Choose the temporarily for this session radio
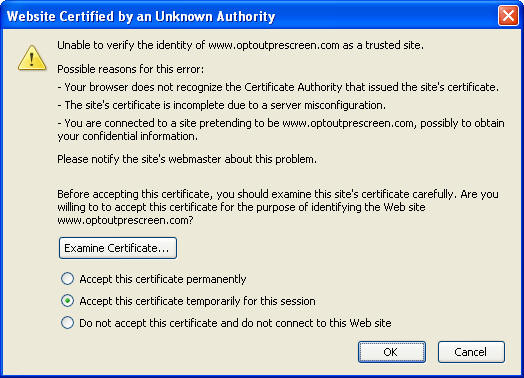524x378 pixels. [67, 301]
